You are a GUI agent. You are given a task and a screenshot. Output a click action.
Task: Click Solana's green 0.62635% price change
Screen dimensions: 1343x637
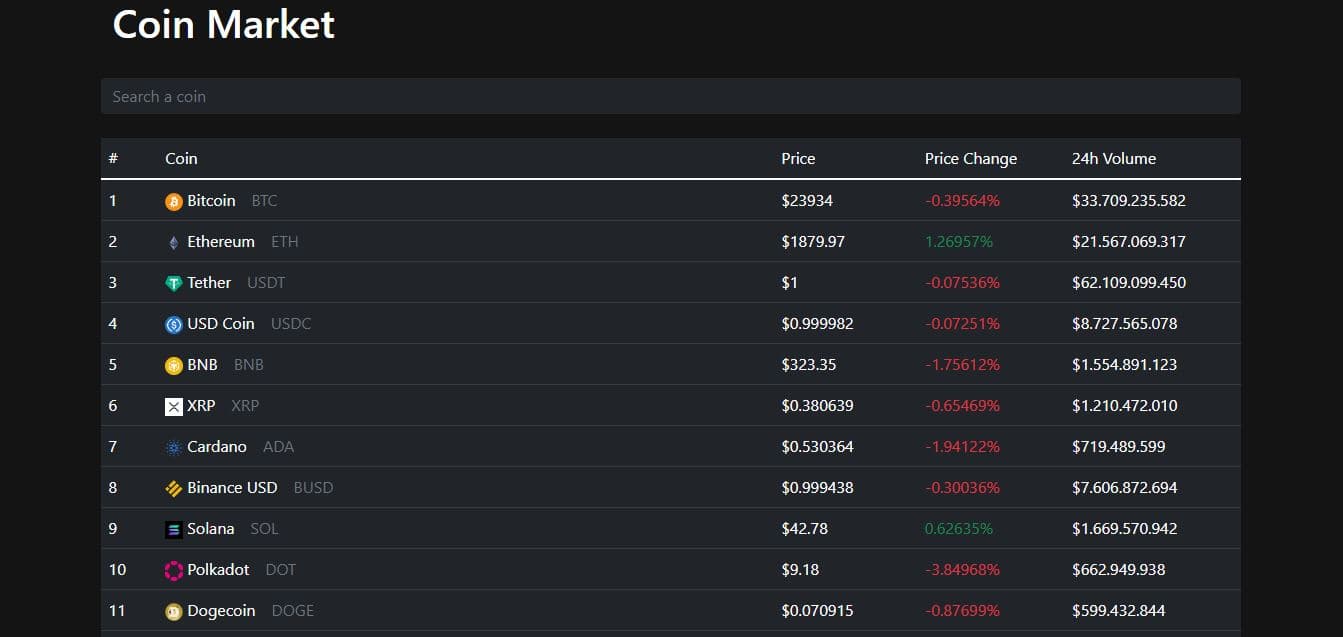958,529
